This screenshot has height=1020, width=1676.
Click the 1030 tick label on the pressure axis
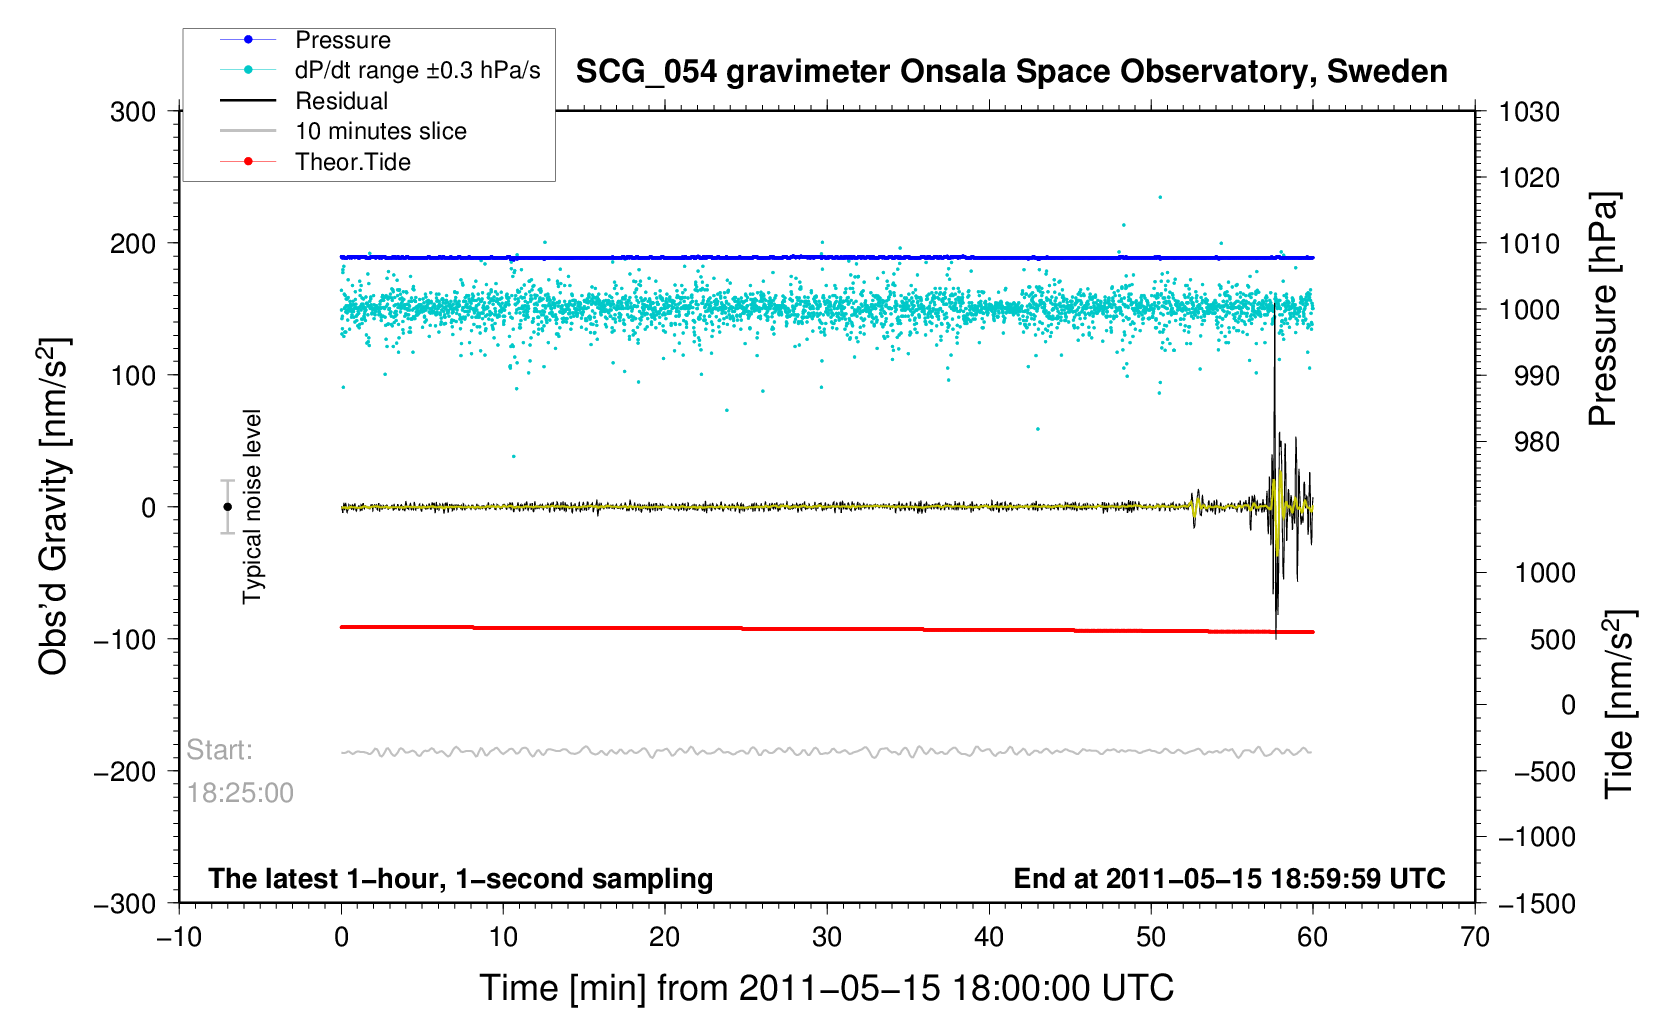click(1529, 112)
